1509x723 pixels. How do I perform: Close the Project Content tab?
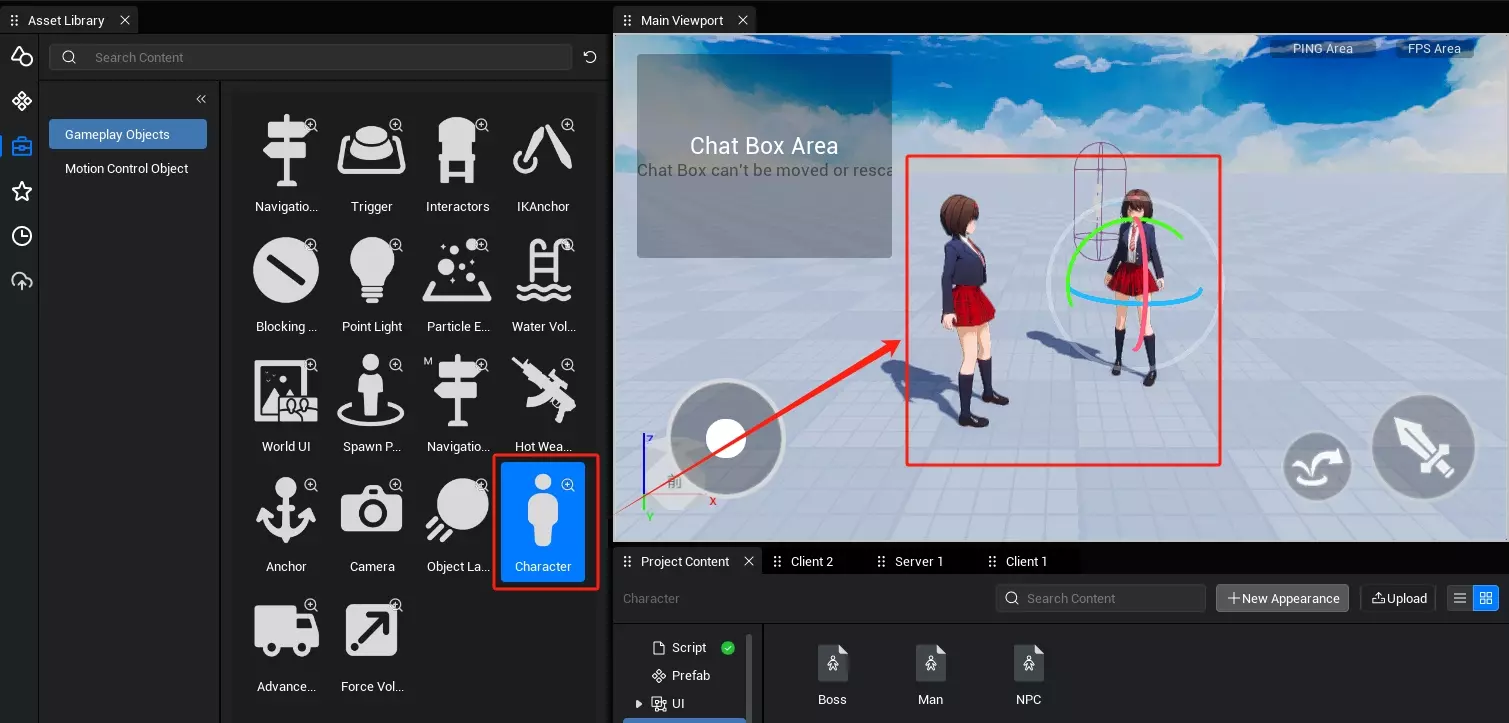pos(749,561)
